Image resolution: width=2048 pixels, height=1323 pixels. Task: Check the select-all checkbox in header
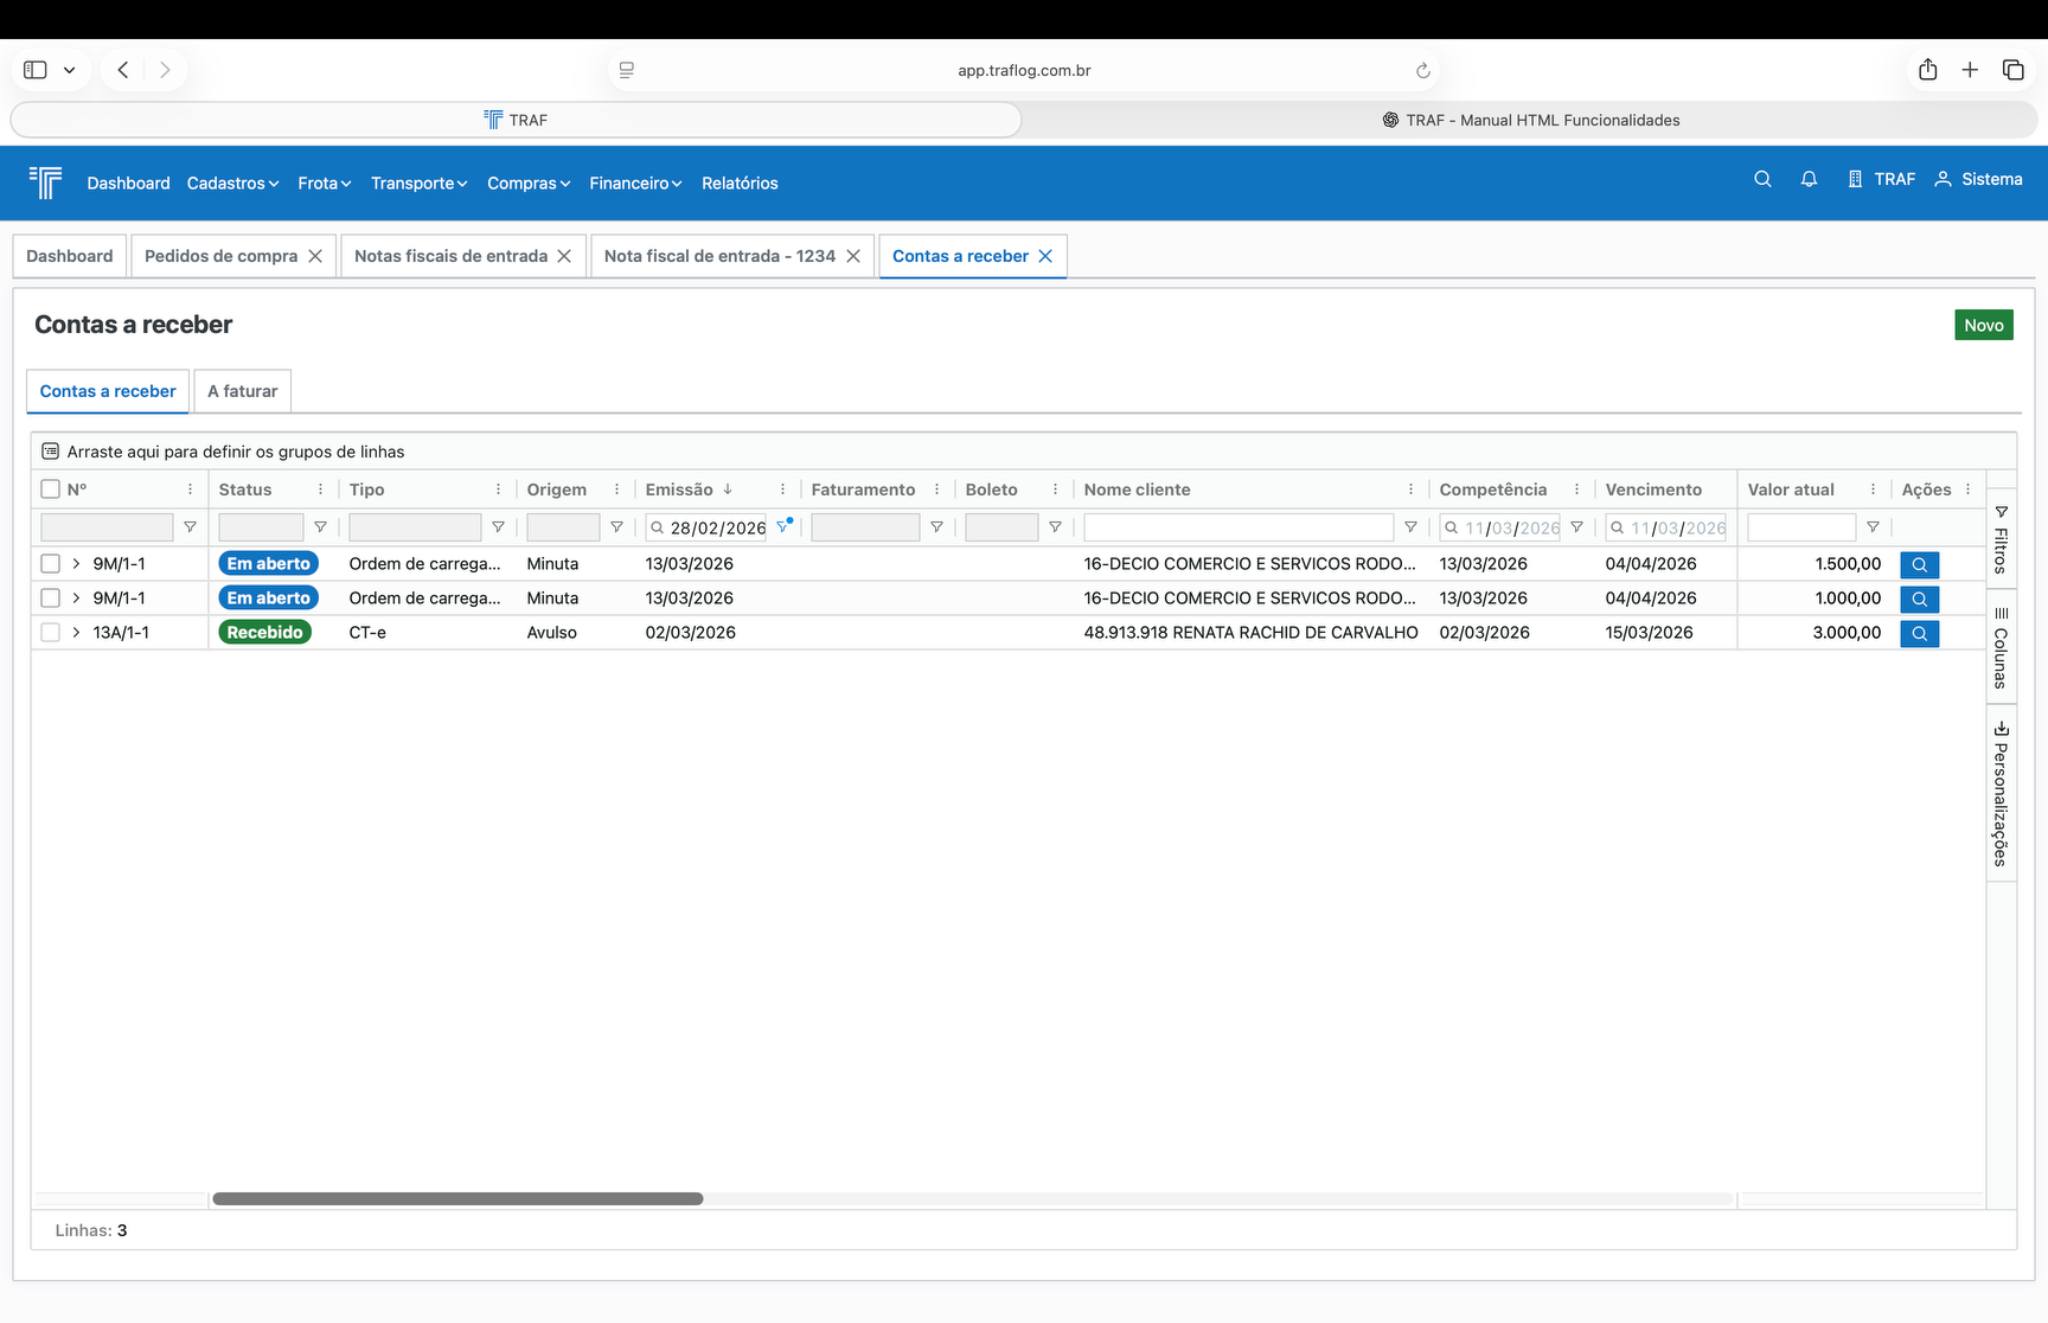click(50, 489)
